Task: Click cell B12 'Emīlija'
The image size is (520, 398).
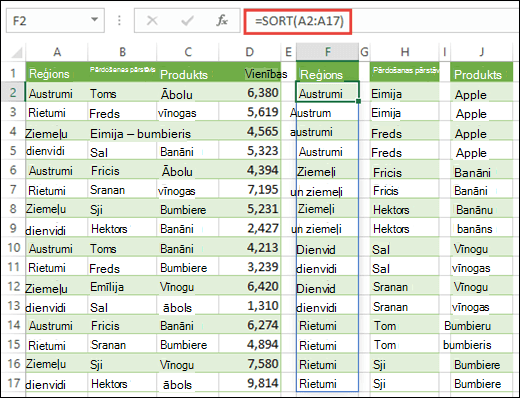Action: pyautogui.click(x=122, y=286)
